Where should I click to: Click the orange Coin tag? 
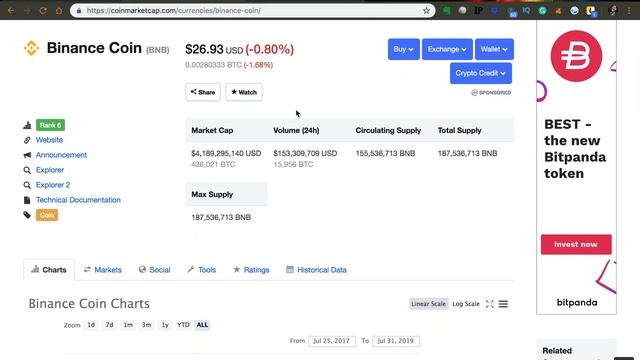[47, 215]
